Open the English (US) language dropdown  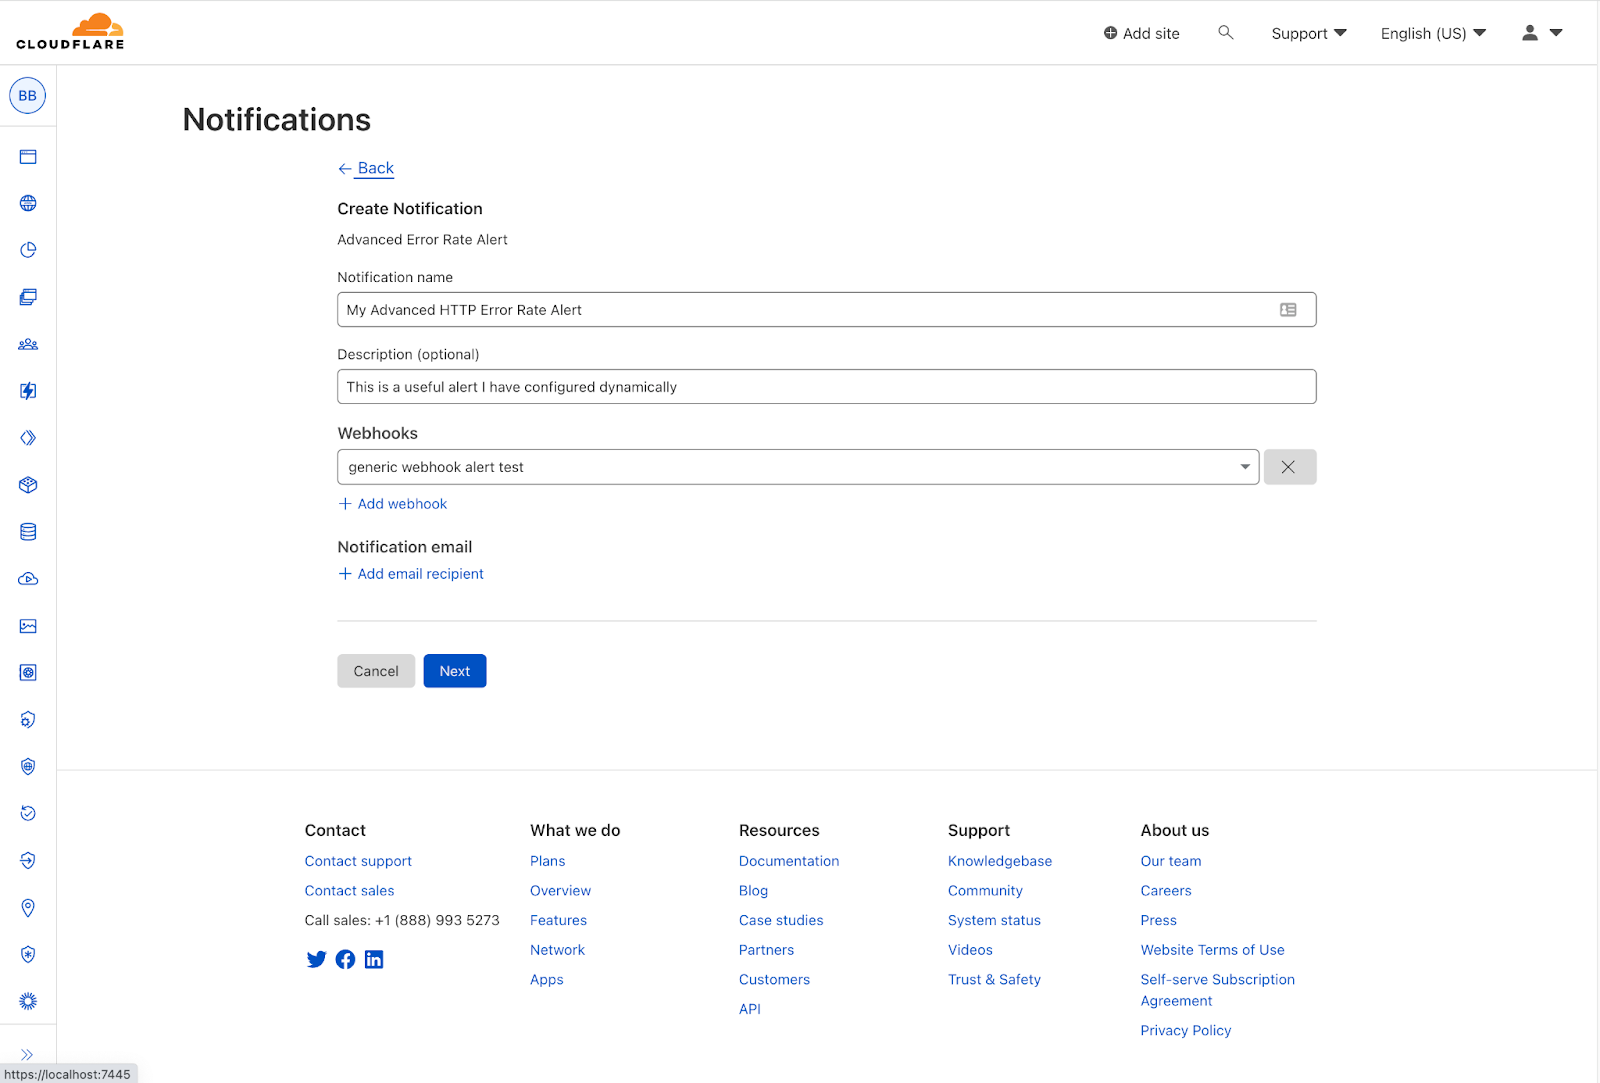pyautogui.click(x=1432, y=33)
